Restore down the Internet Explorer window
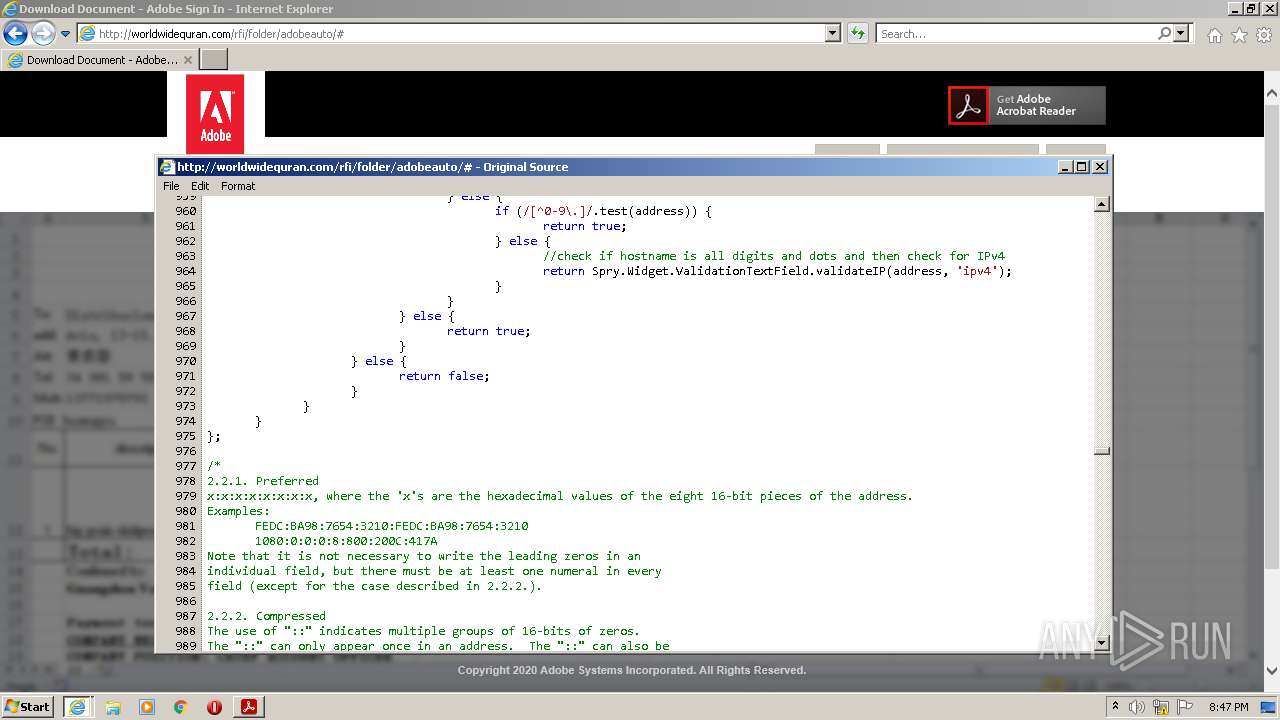The height and width of the screenshot is (720, 1280). pyautogui.click(x=1251, y=9)
